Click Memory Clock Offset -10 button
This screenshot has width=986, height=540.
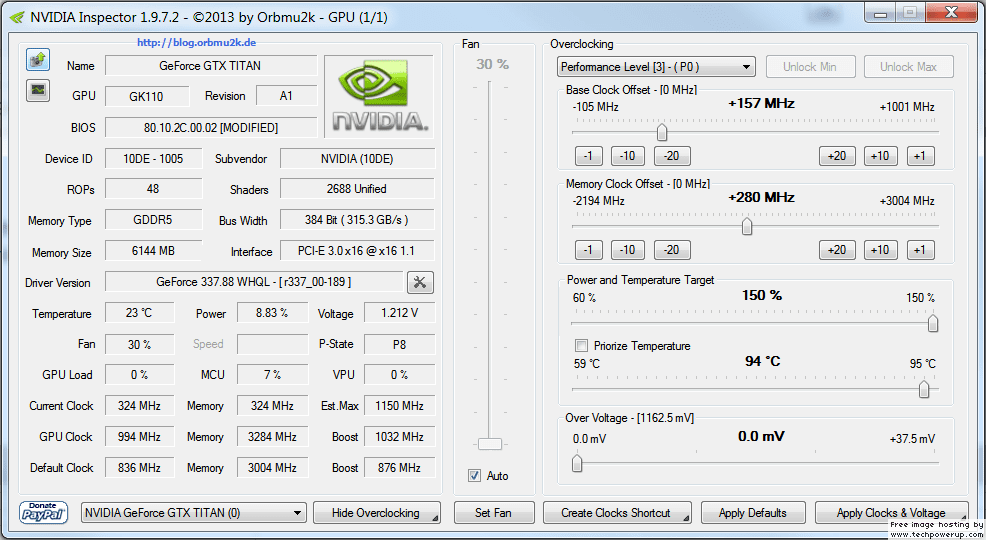tap(628, 250)
